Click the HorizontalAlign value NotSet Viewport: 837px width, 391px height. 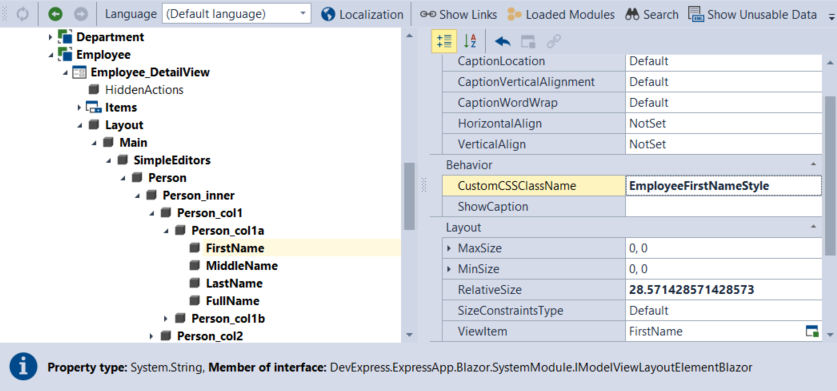[648, 124]
